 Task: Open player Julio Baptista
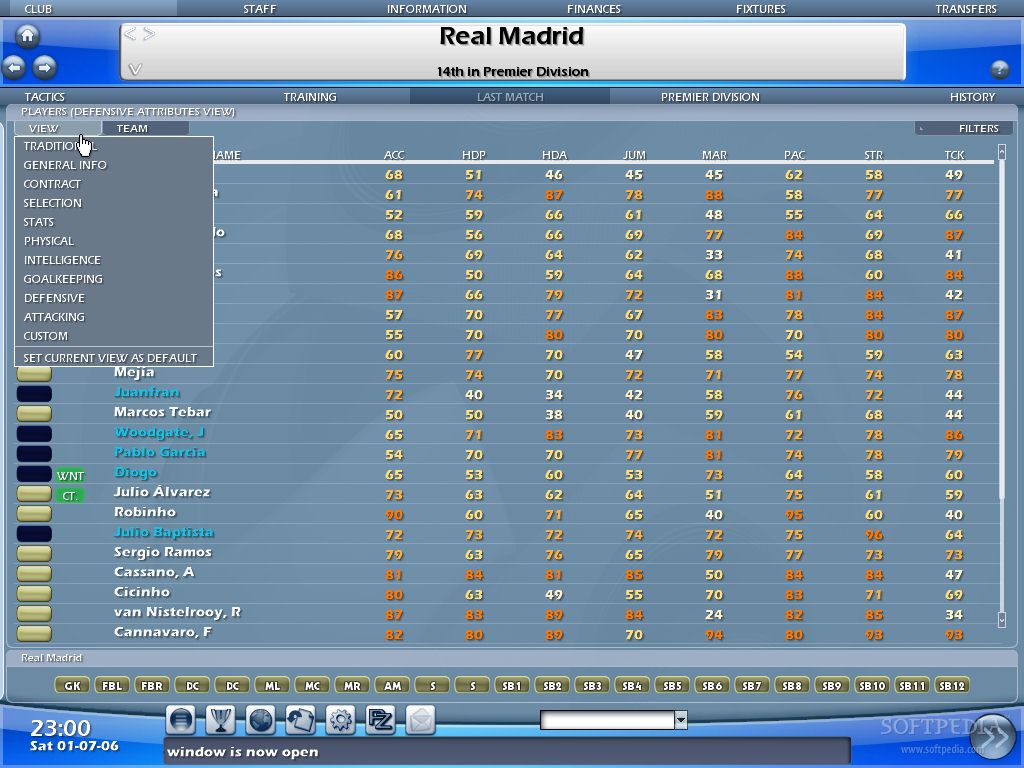pos(163,532)
